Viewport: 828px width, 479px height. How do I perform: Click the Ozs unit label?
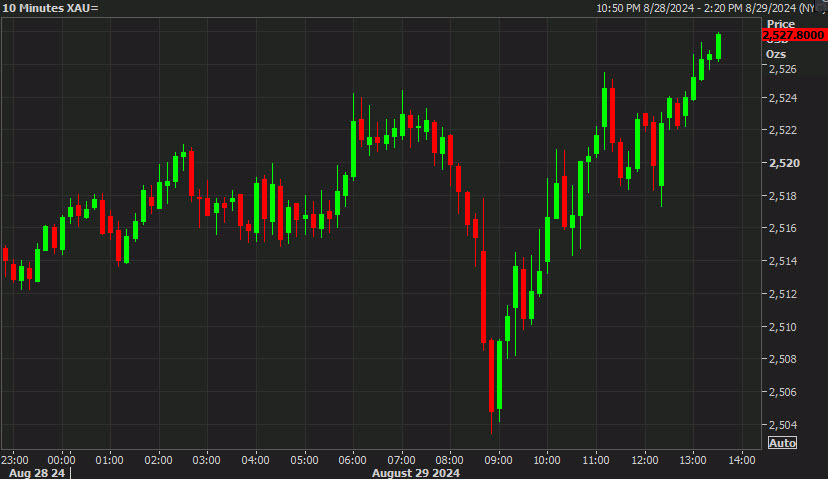tap(776, 54)
